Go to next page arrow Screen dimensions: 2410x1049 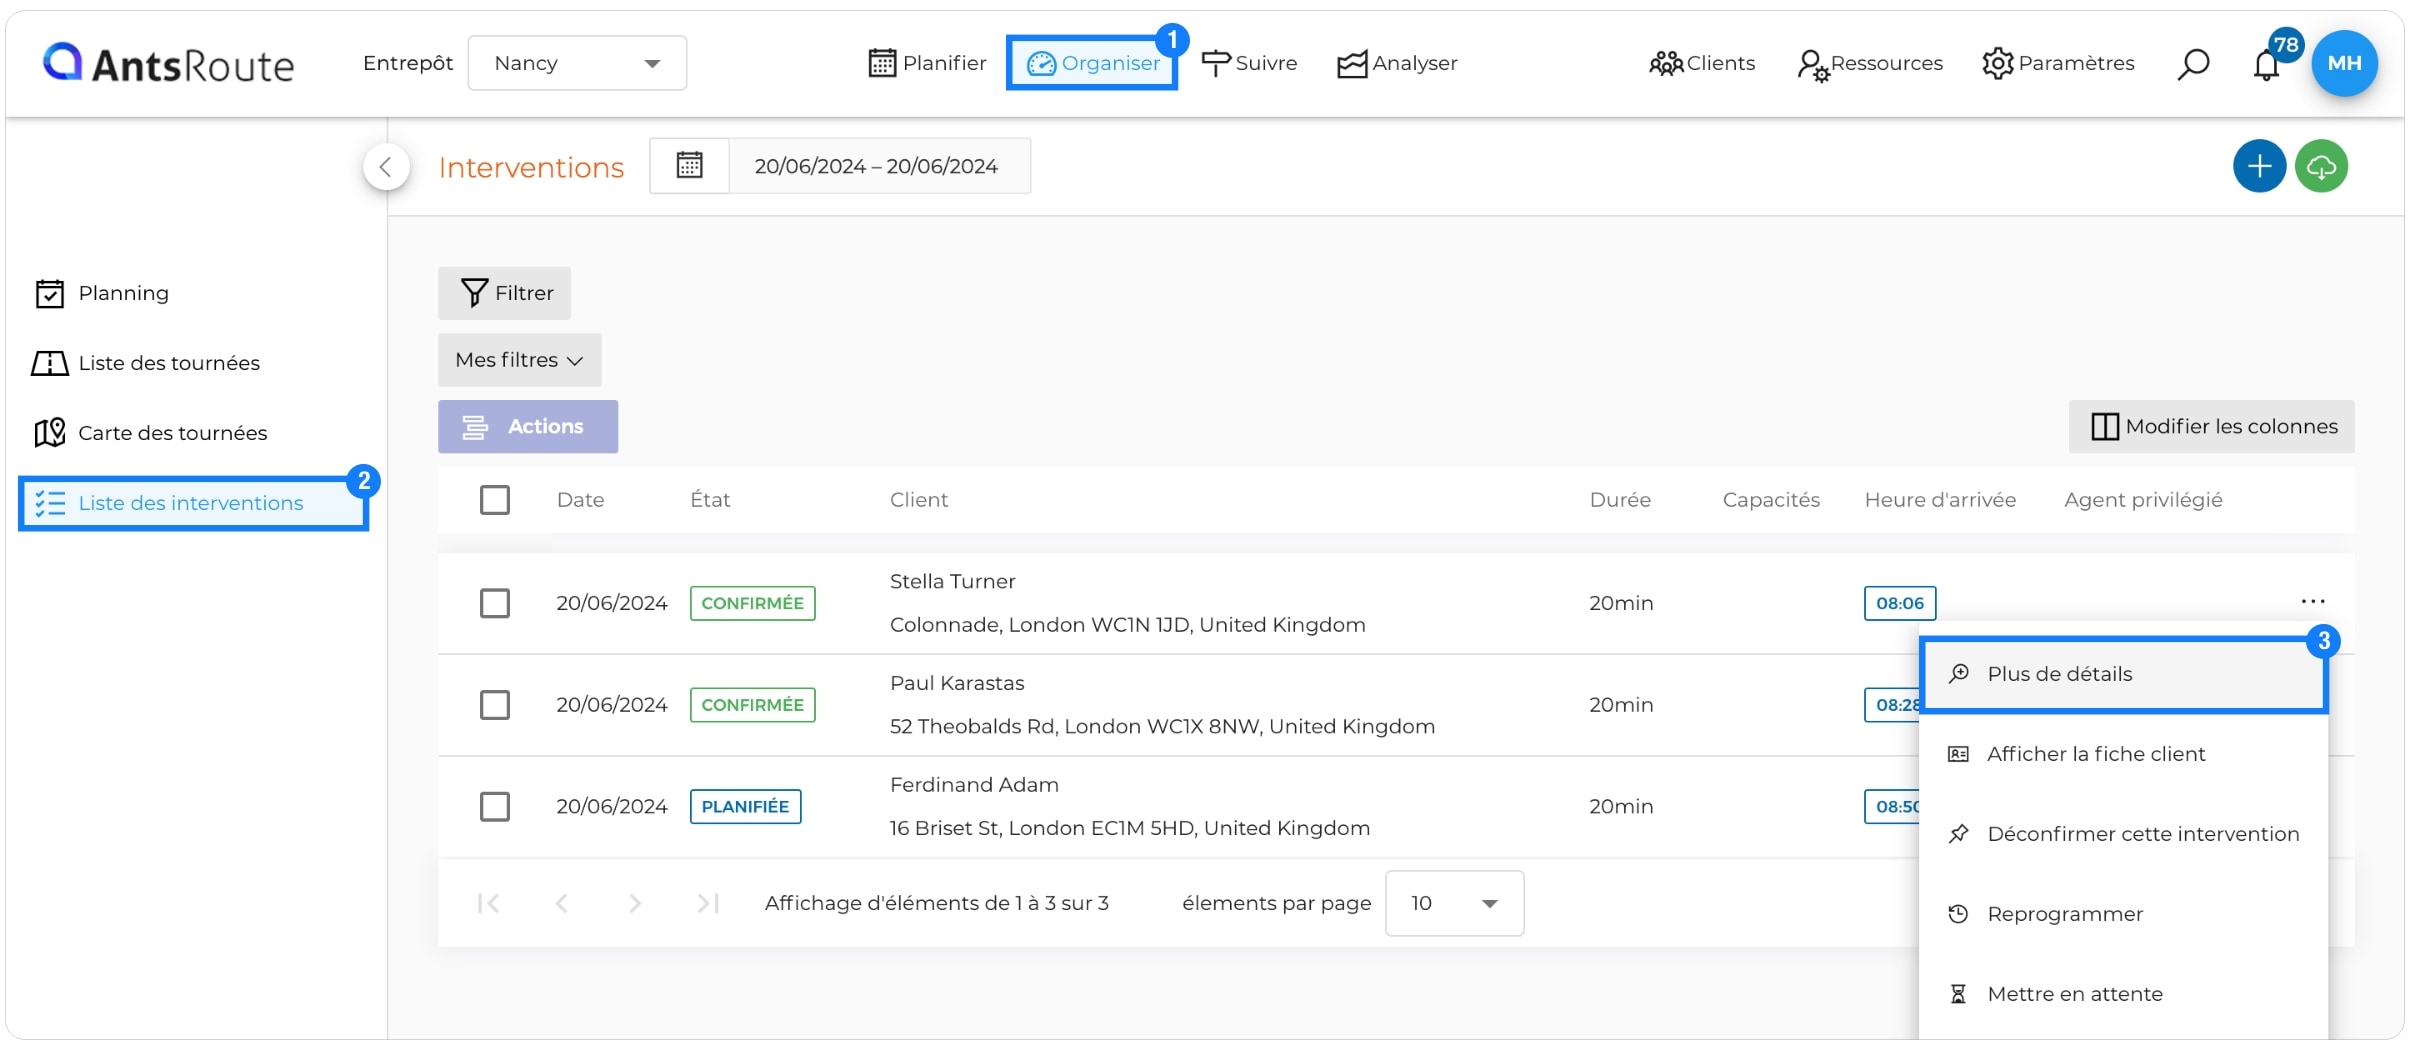click(635, 904)
